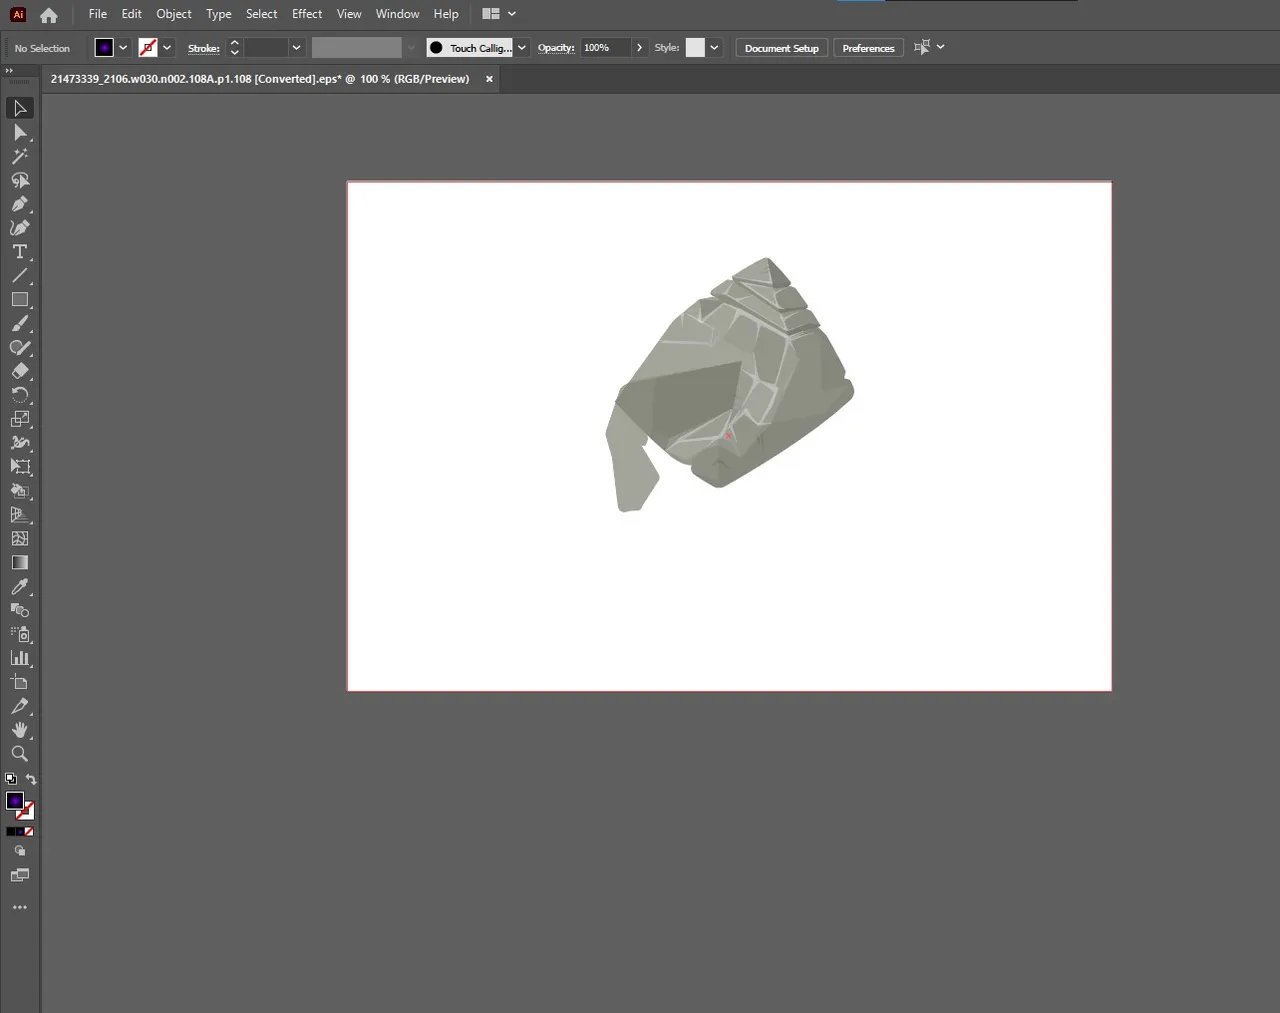Click the Opacity 100% field
1280x1013 pixels.
[x=605, y=48]
